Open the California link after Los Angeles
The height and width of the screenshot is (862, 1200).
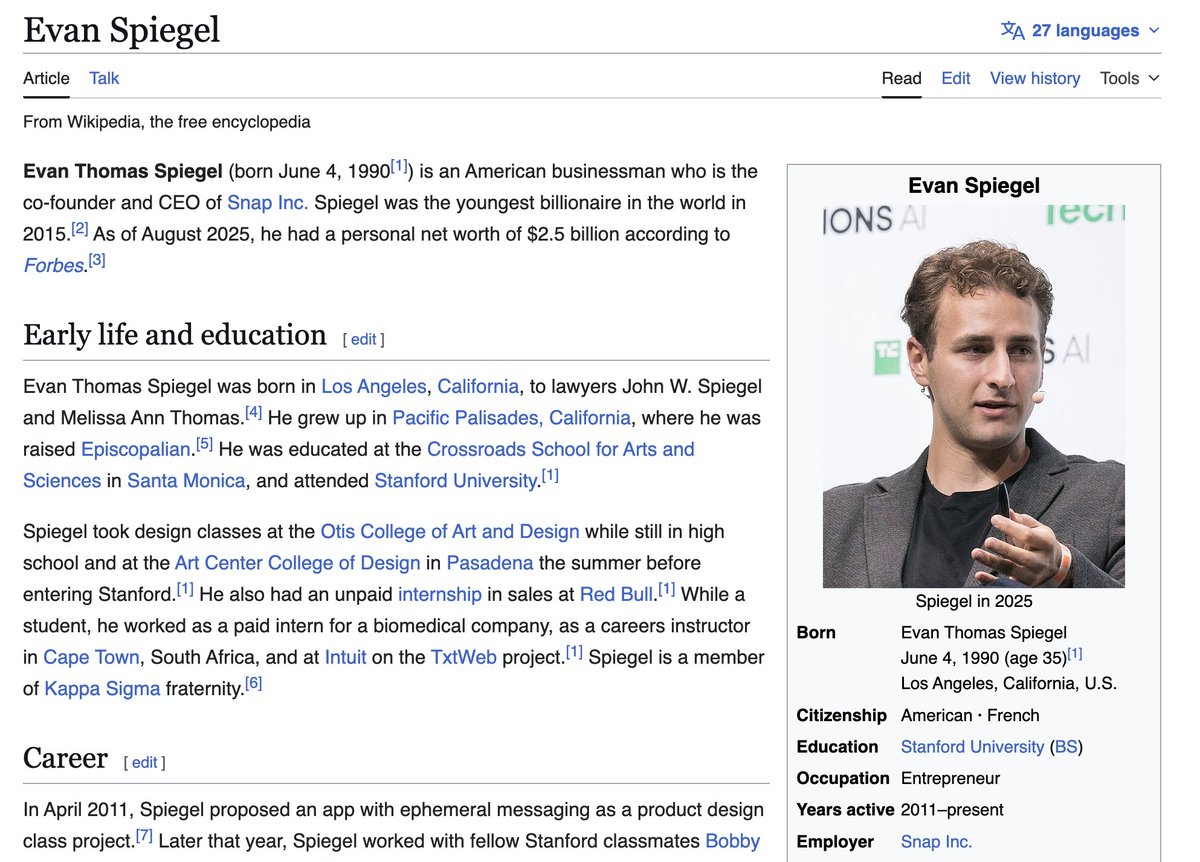[x=478, y=387]
